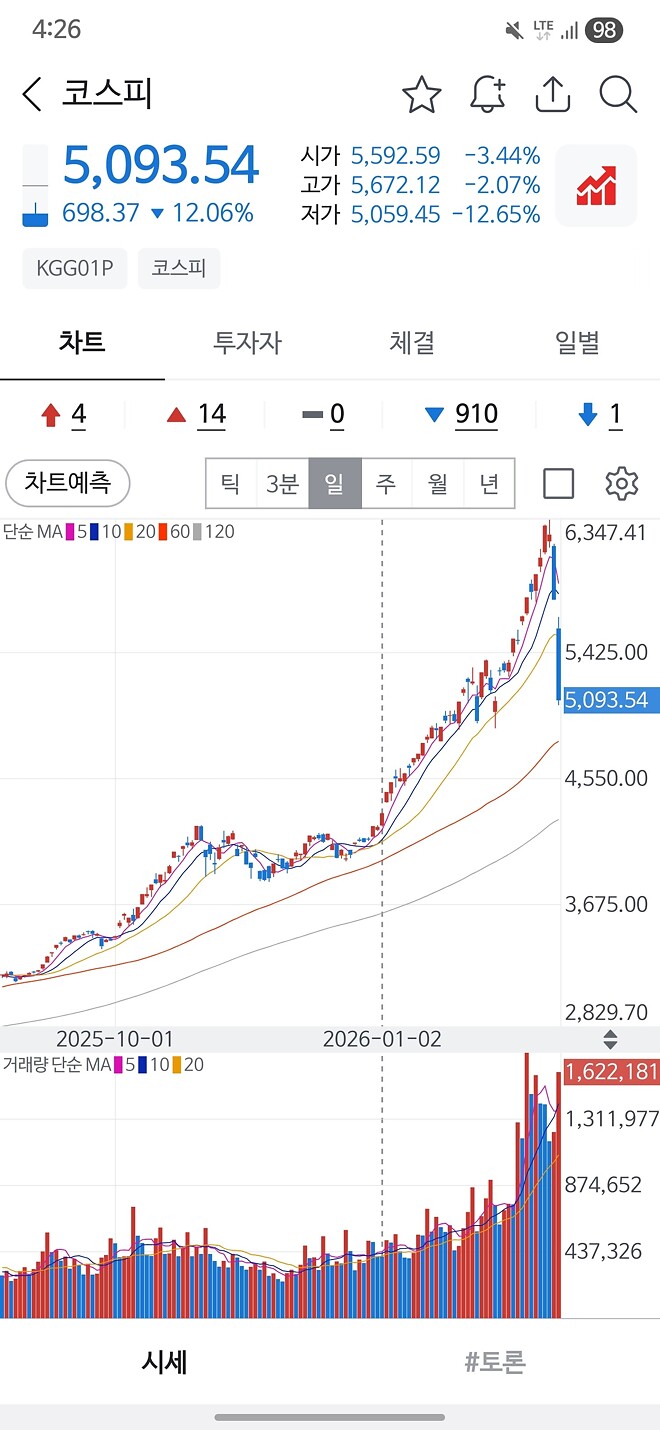Image resolution: width=660 pixels, height=1430 pixels.
Task: Open the #토론 discussion section
Action: click(495, 1361)
